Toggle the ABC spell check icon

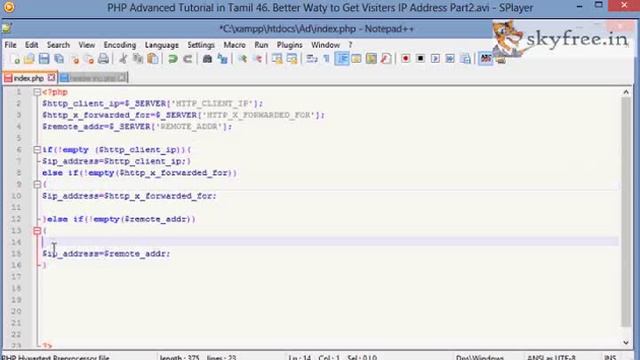point(486,59)
